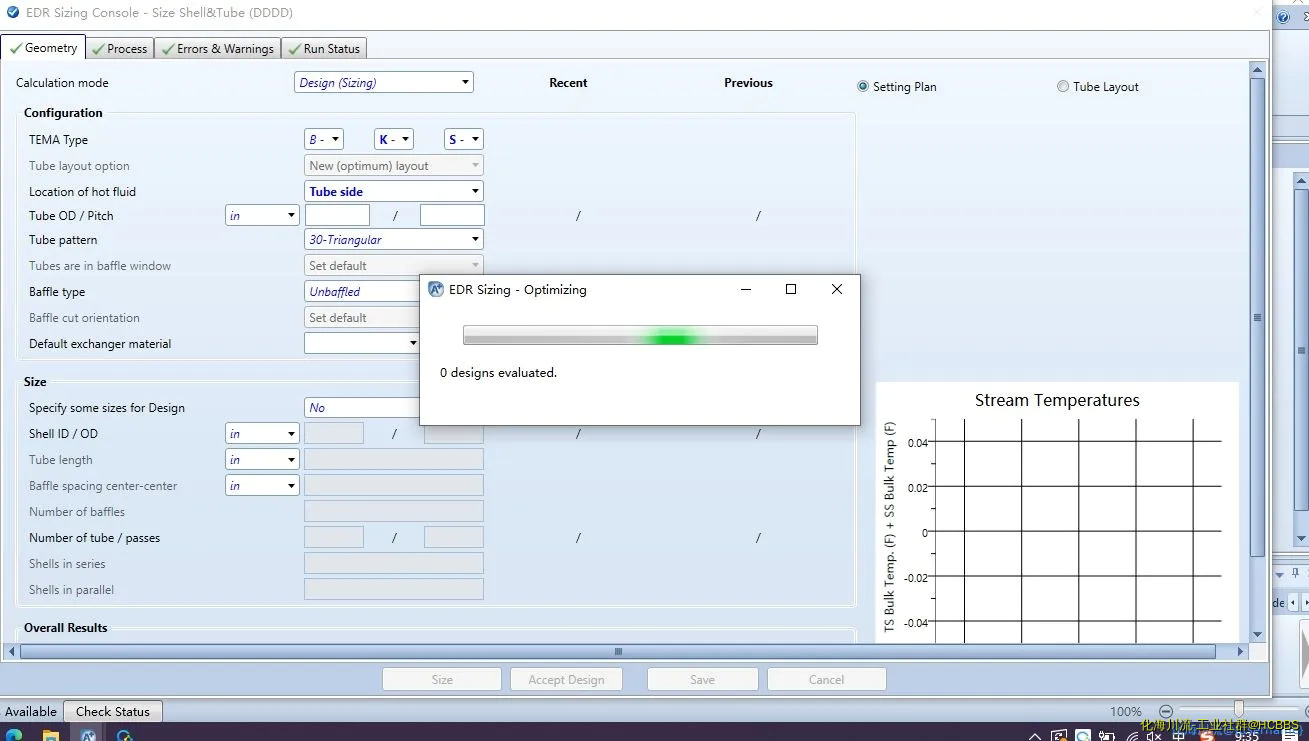Open the Calculation mode dropdown
This screenshot has height=741, width=1309.
click(x=384, y=83)
